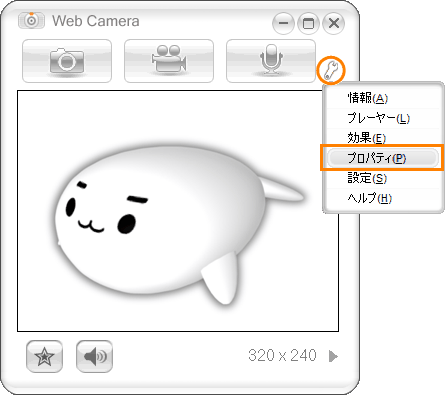The height and width of the screenshot is (395, 445).
Task: Click the 320 x 240 resolution text
Action: coord(282,356)
